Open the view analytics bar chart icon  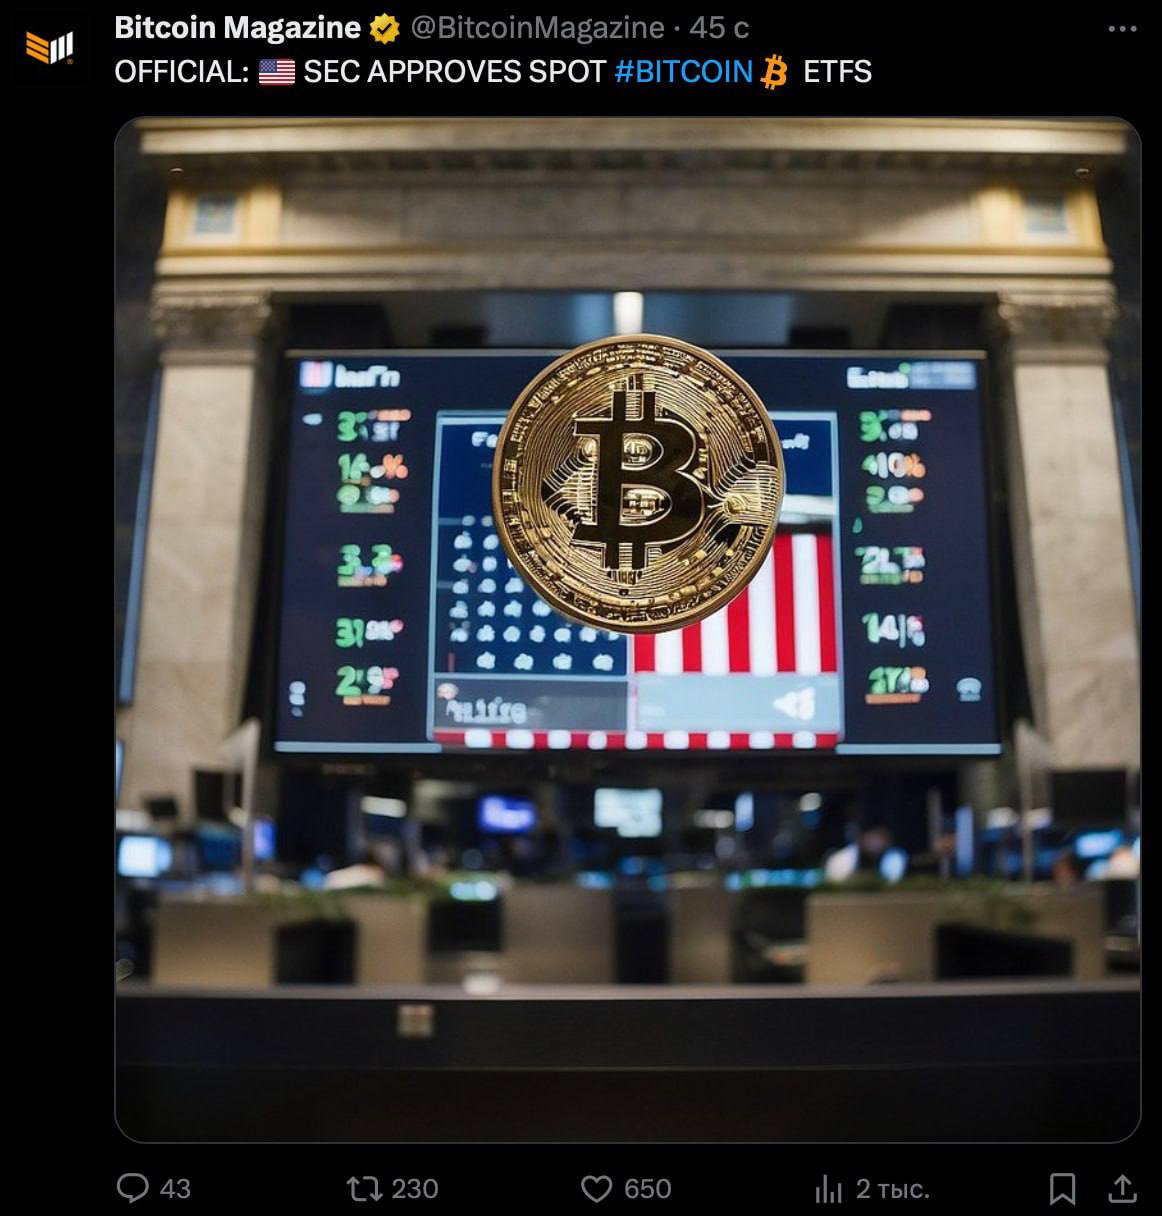829,1188
